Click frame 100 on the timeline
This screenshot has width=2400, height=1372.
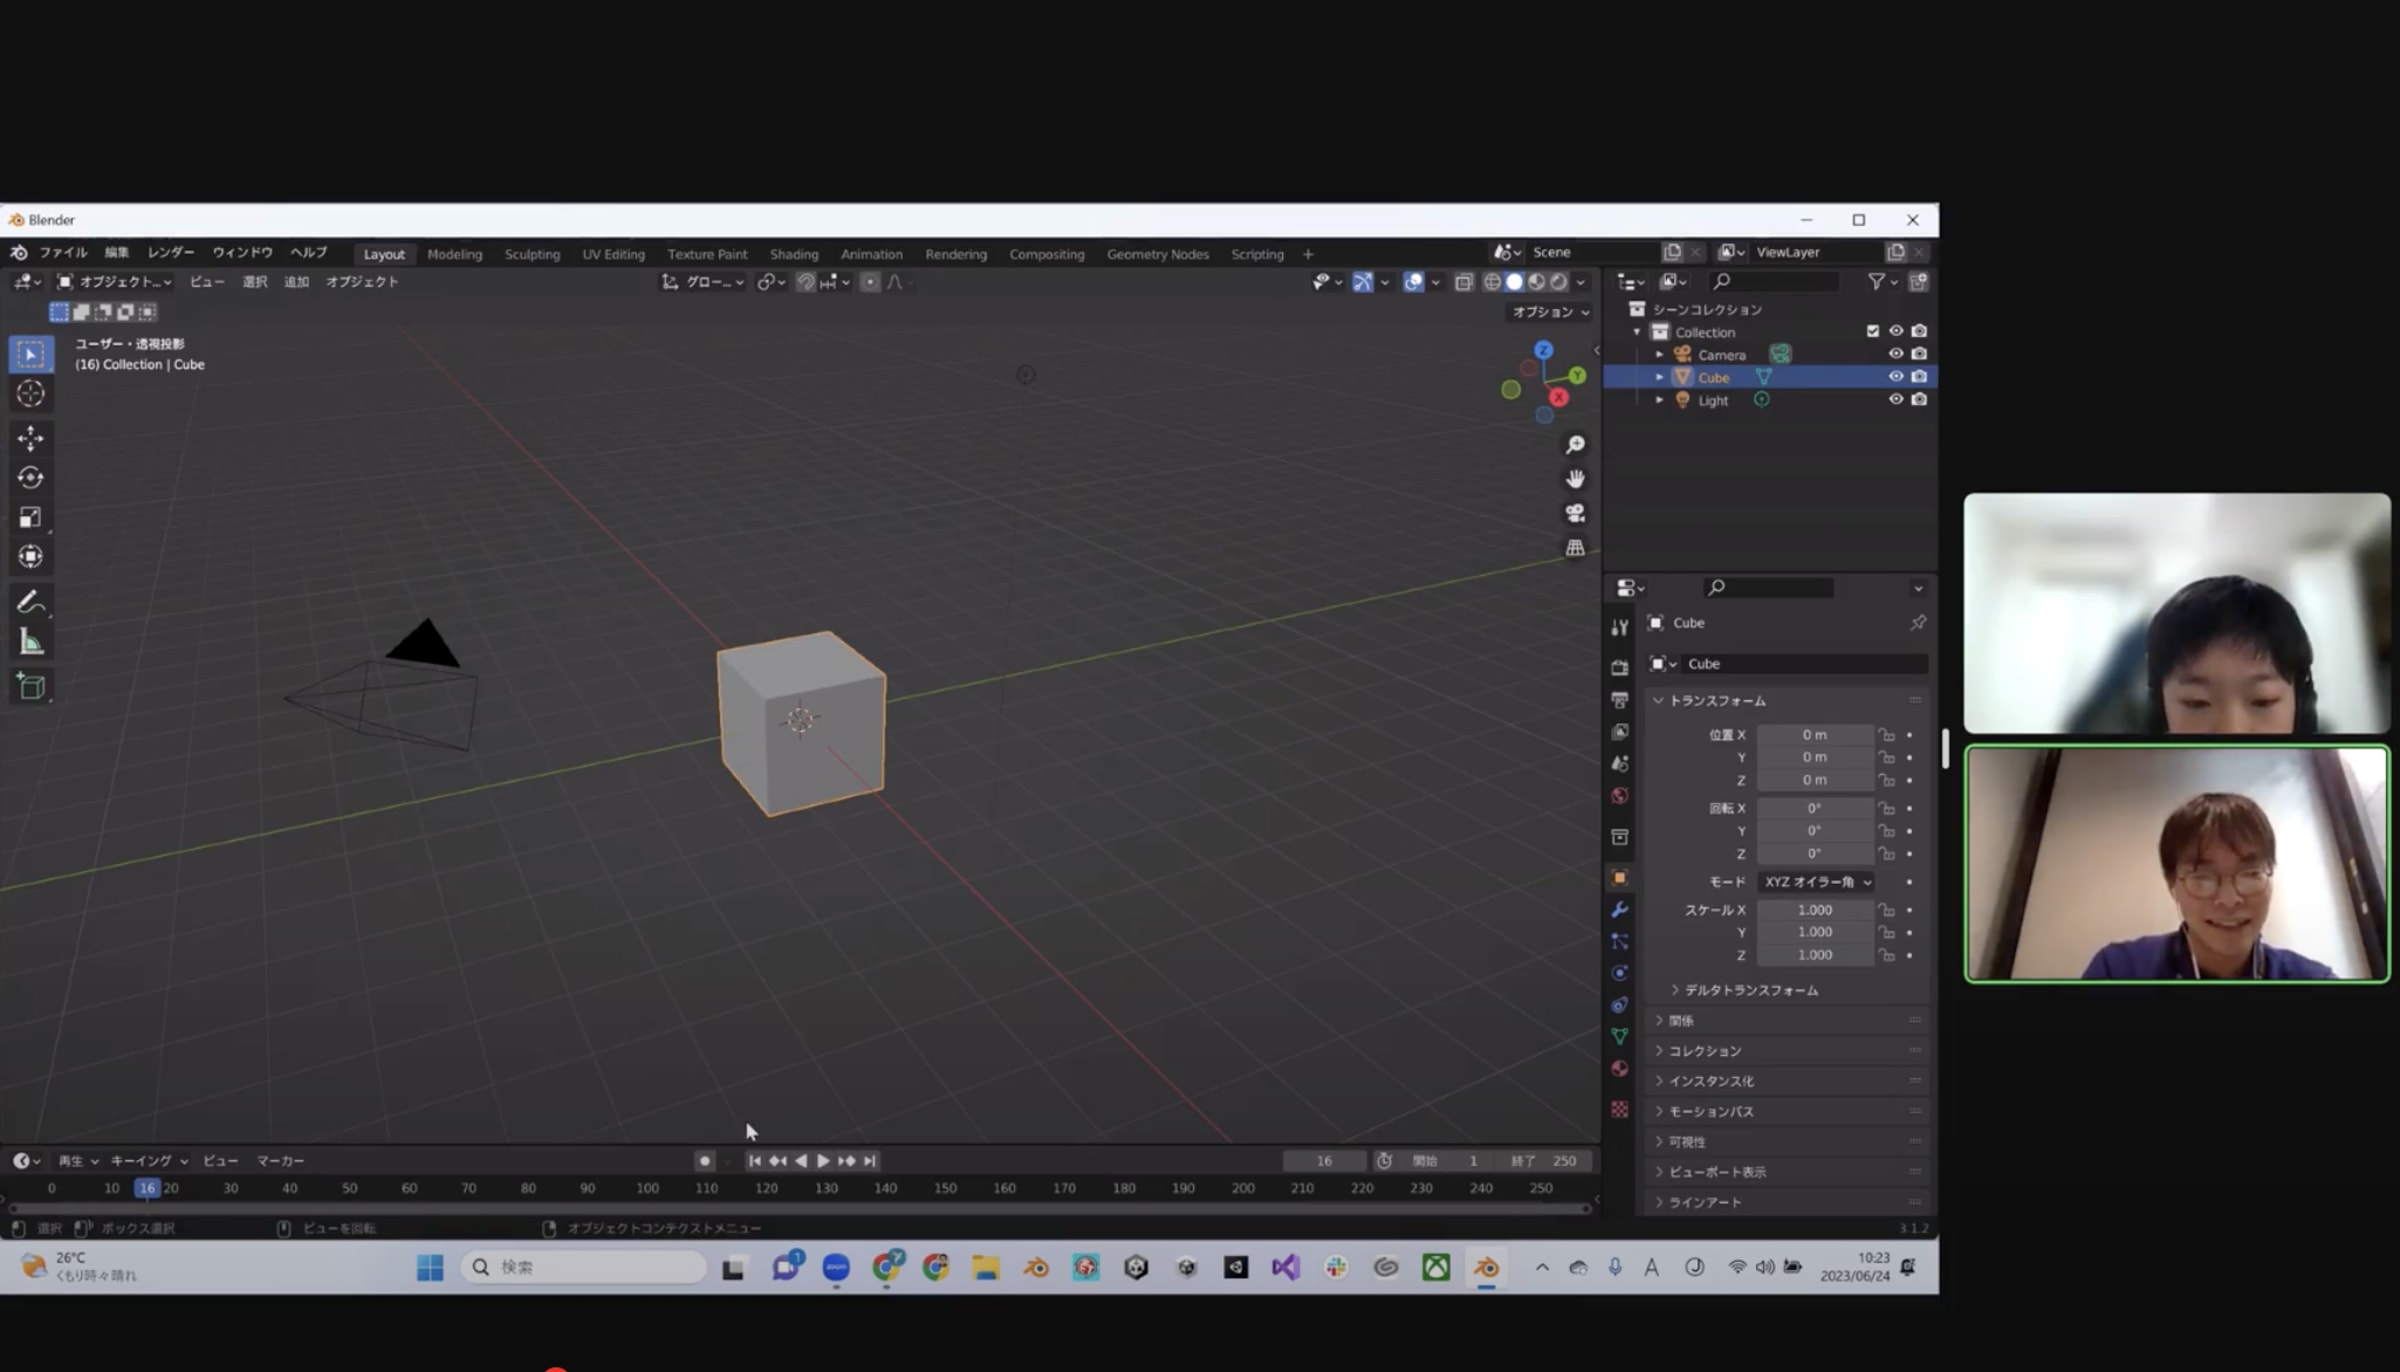tap(647, 1188)
